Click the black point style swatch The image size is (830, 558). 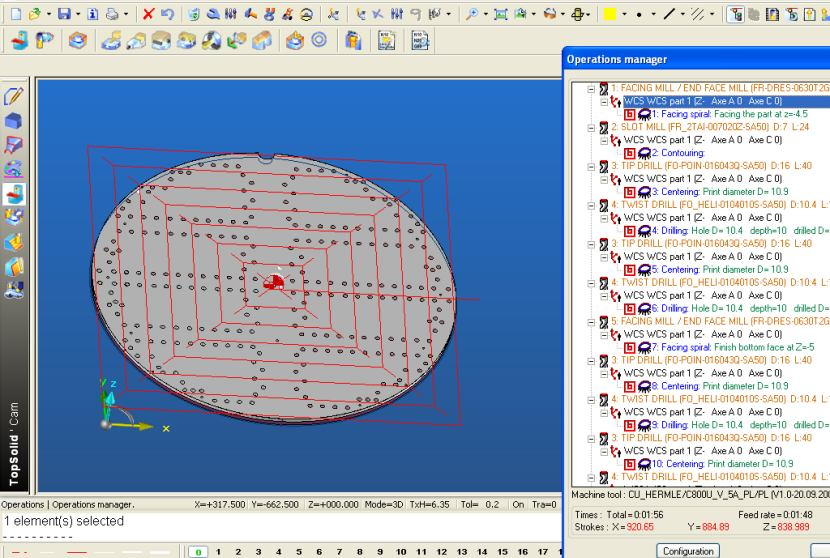639,14
